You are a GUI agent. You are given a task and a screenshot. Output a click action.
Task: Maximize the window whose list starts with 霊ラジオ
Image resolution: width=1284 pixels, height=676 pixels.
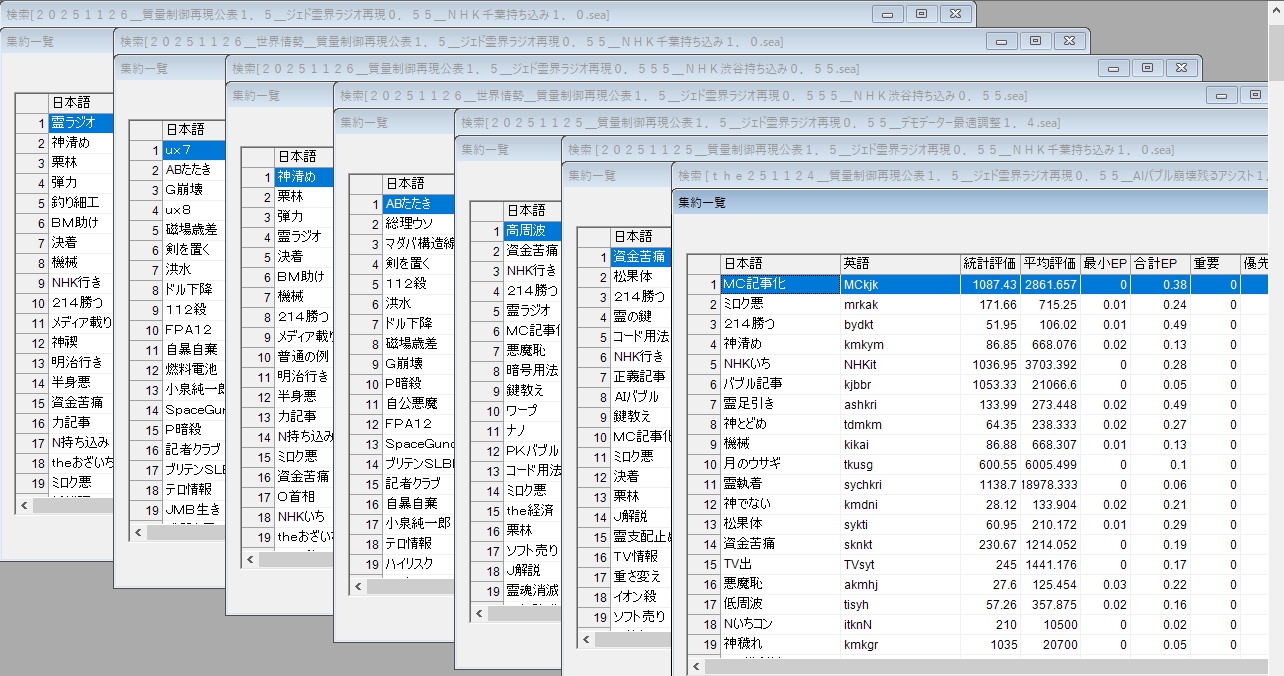[x=921, y=14]
